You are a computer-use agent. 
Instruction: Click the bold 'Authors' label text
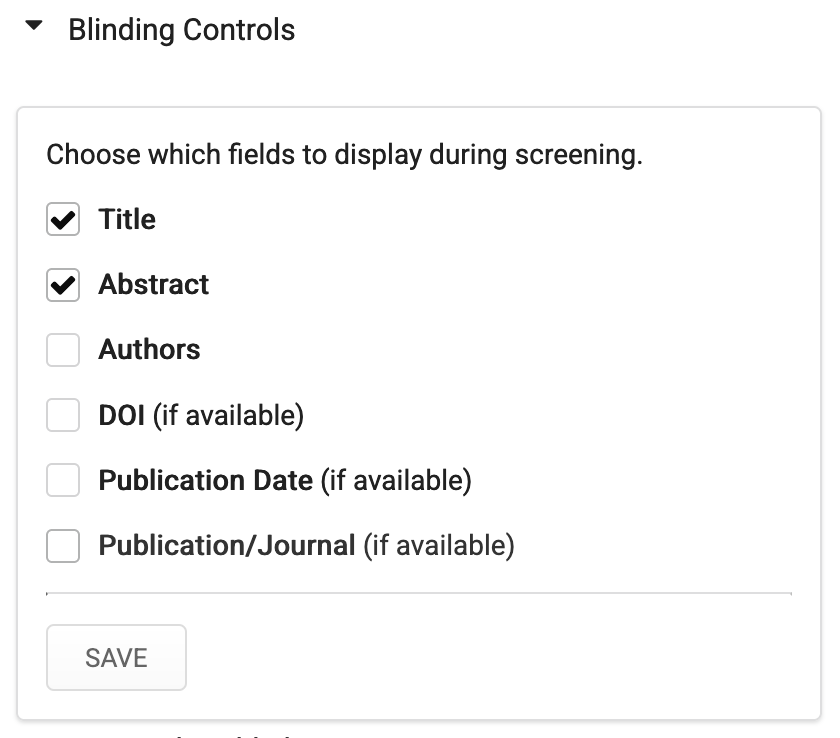[x=149, y=350]
